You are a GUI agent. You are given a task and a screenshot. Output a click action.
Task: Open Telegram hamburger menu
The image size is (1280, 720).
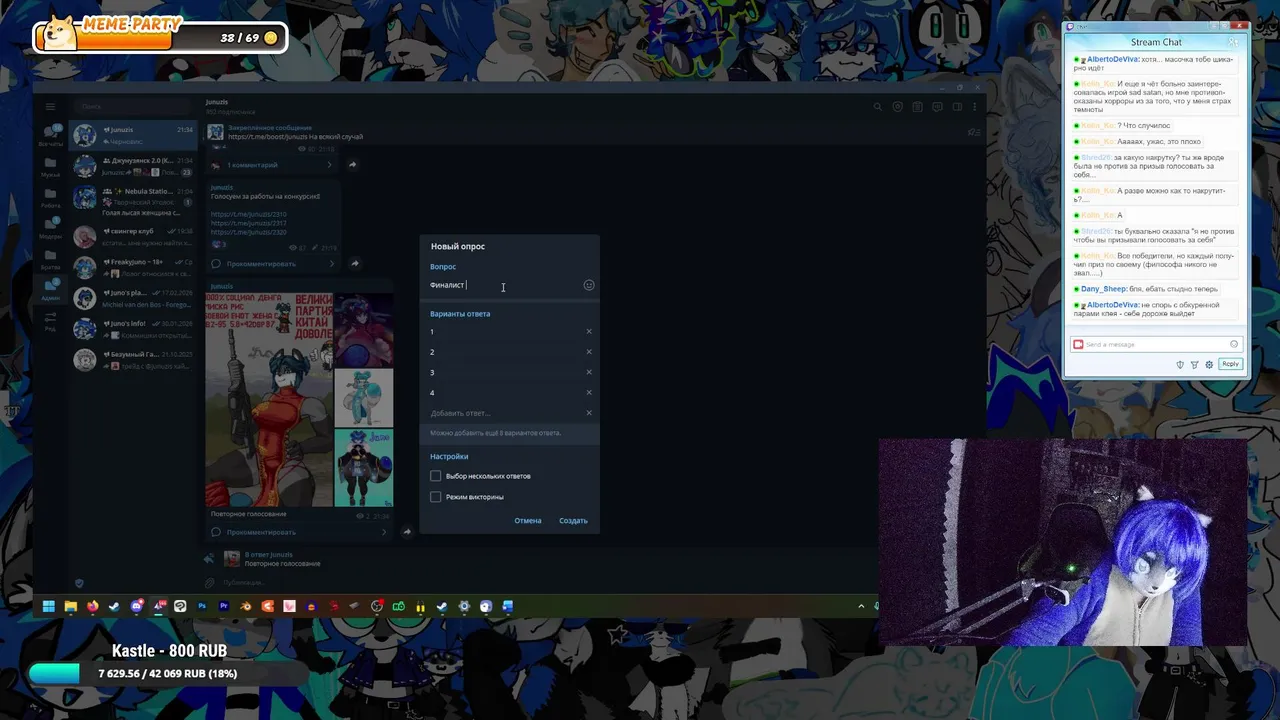[x=50, y=106]
